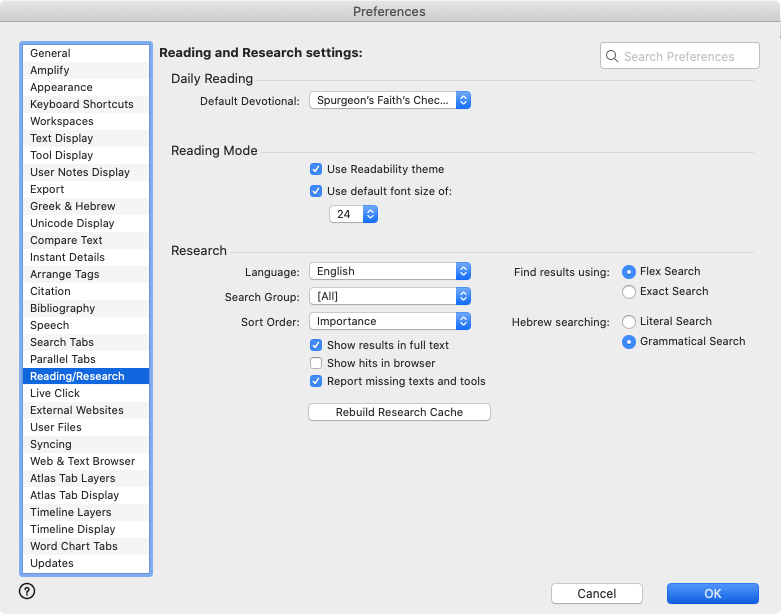
Task: Uncheck Use default font size option
Action: [316, 191]
